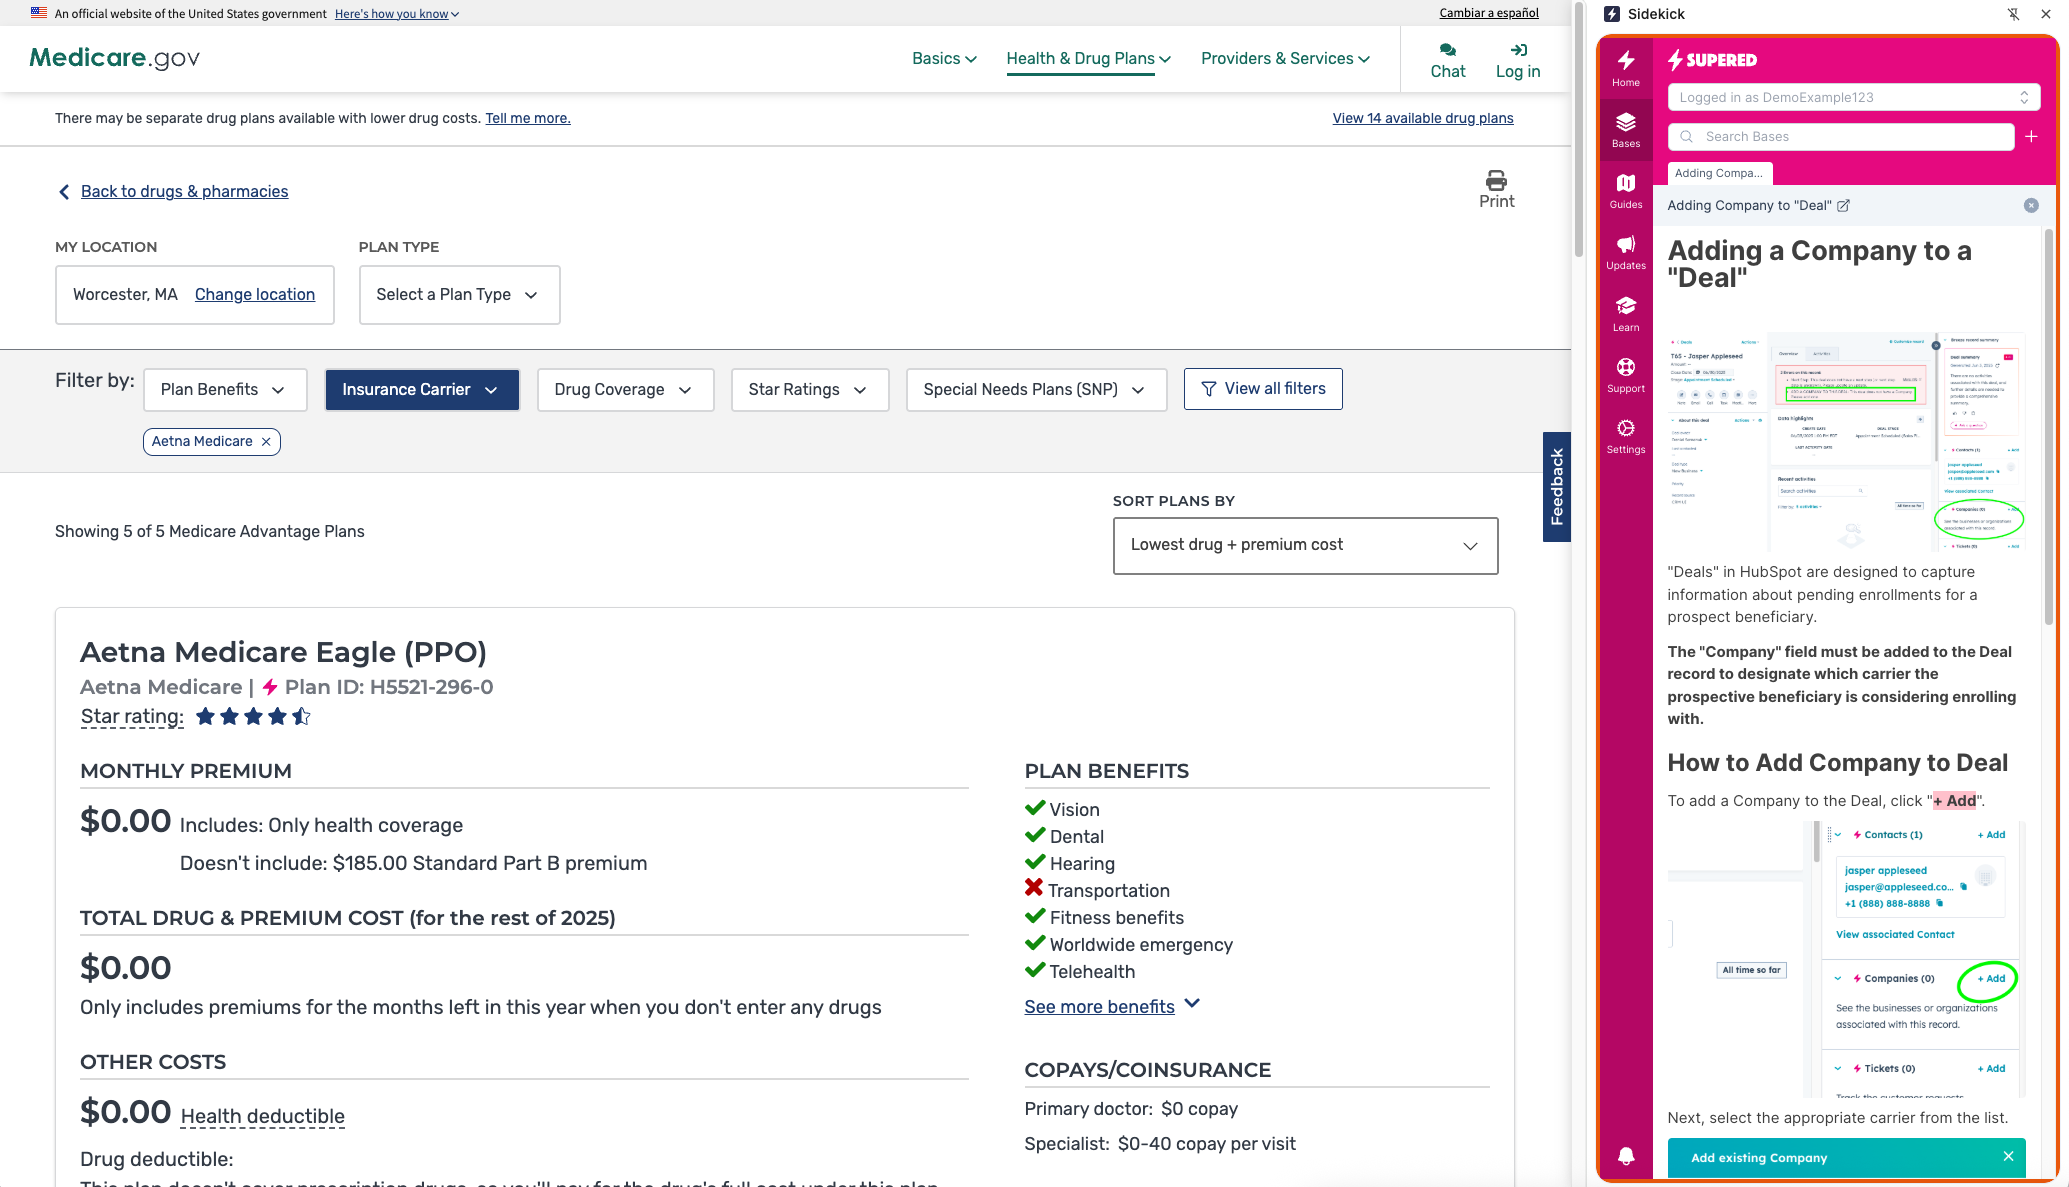Open the Settings gear in Sidekick
The height and width of the screenshot is (1187, 2069).
point(1626,428)
